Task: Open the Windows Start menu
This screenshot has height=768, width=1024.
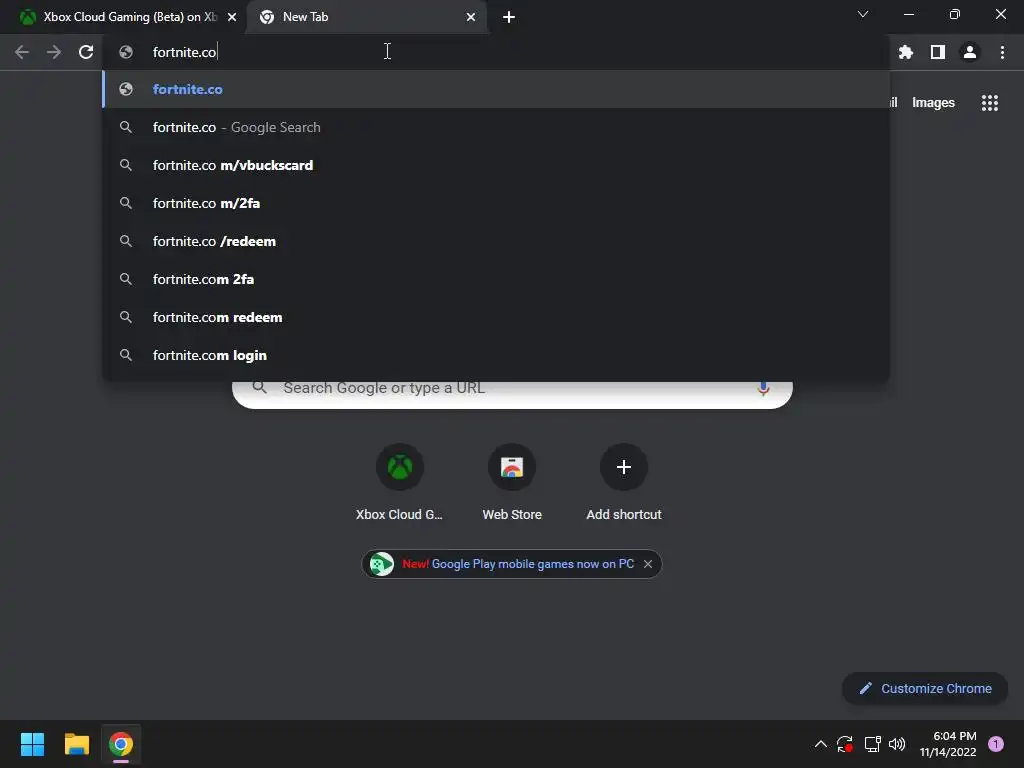Action: point(32,744)
